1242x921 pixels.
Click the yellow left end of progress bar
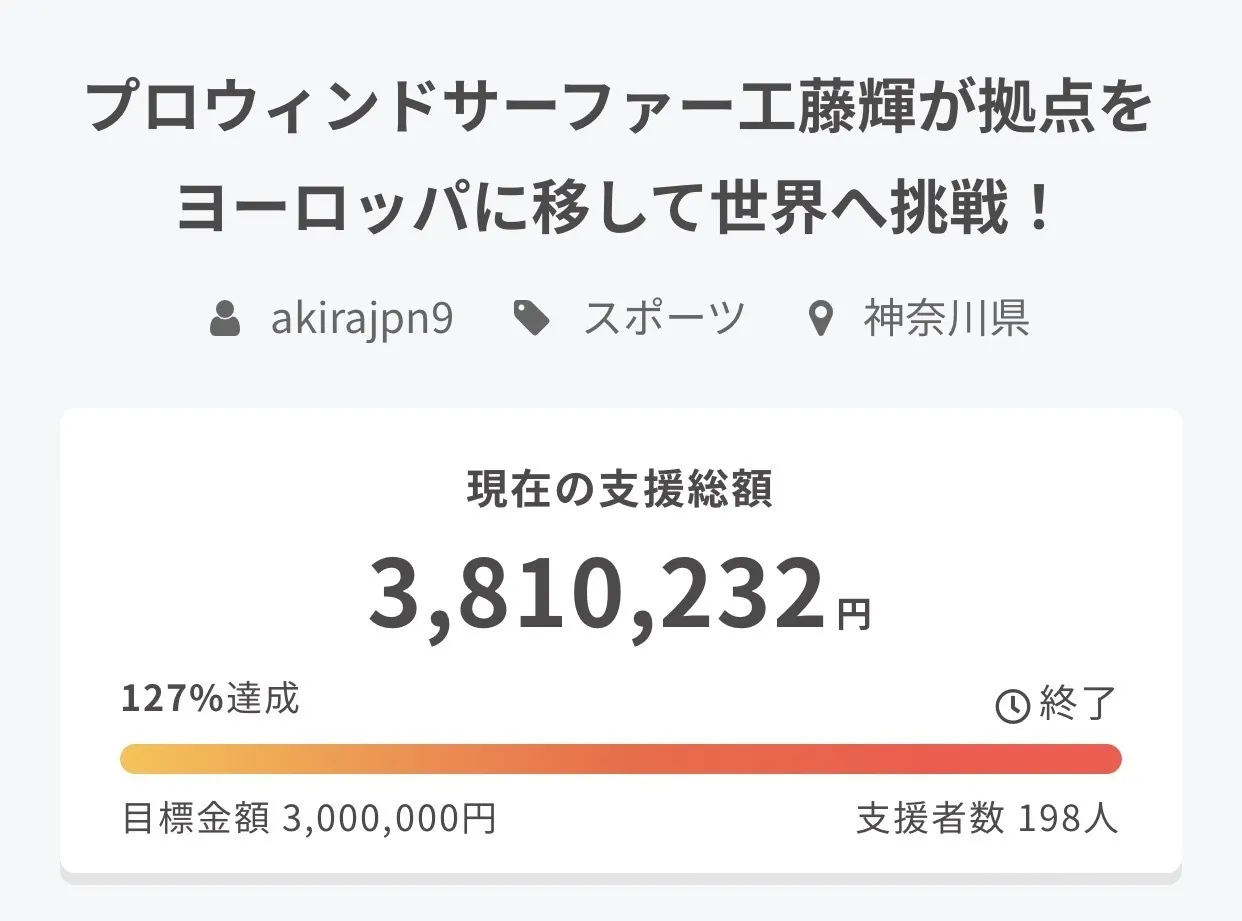point(140,759)
